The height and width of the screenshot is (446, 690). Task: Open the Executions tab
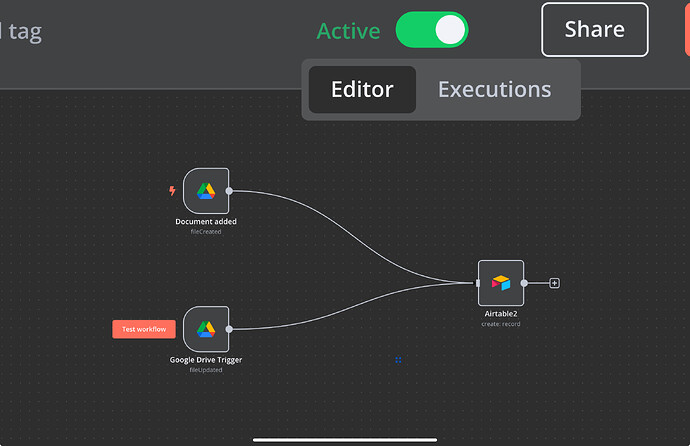(494, 90)
